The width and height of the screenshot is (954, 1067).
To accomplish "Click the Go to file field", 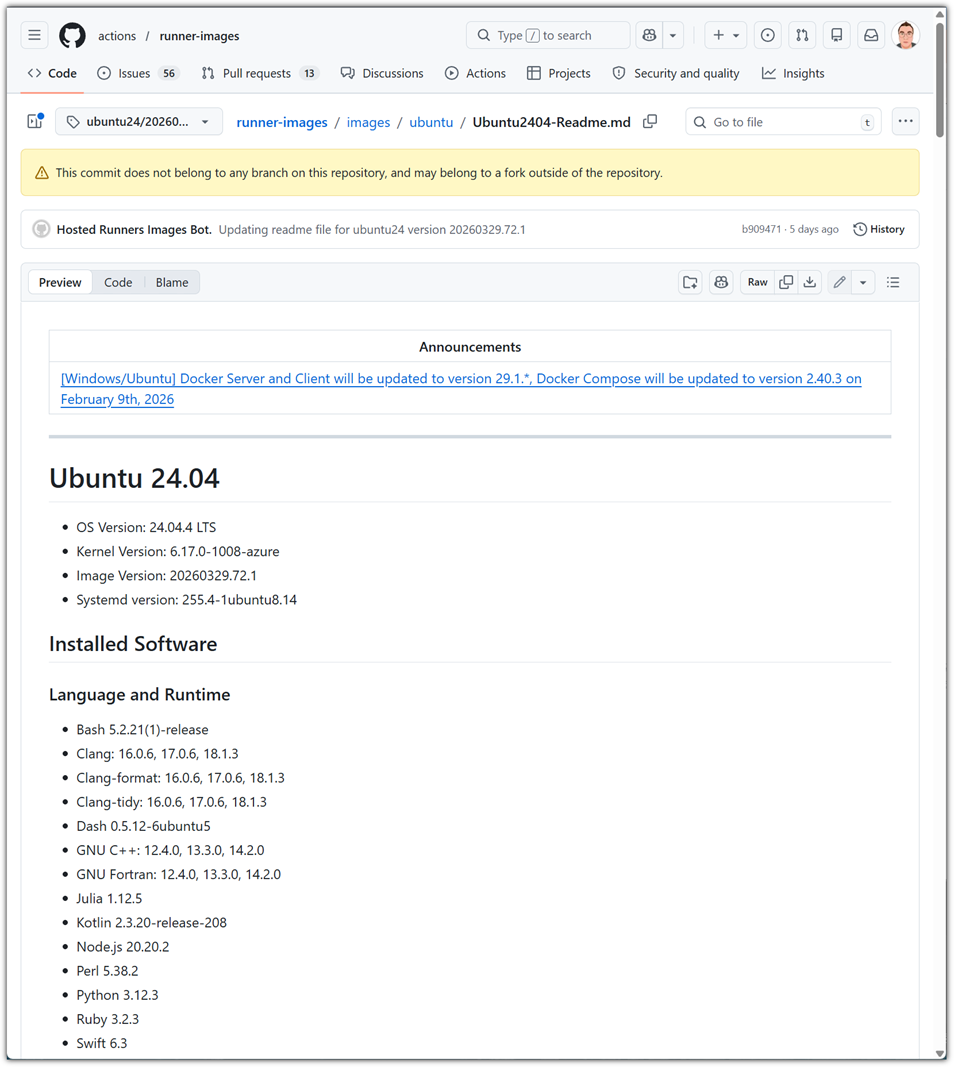I will (783, 122).
